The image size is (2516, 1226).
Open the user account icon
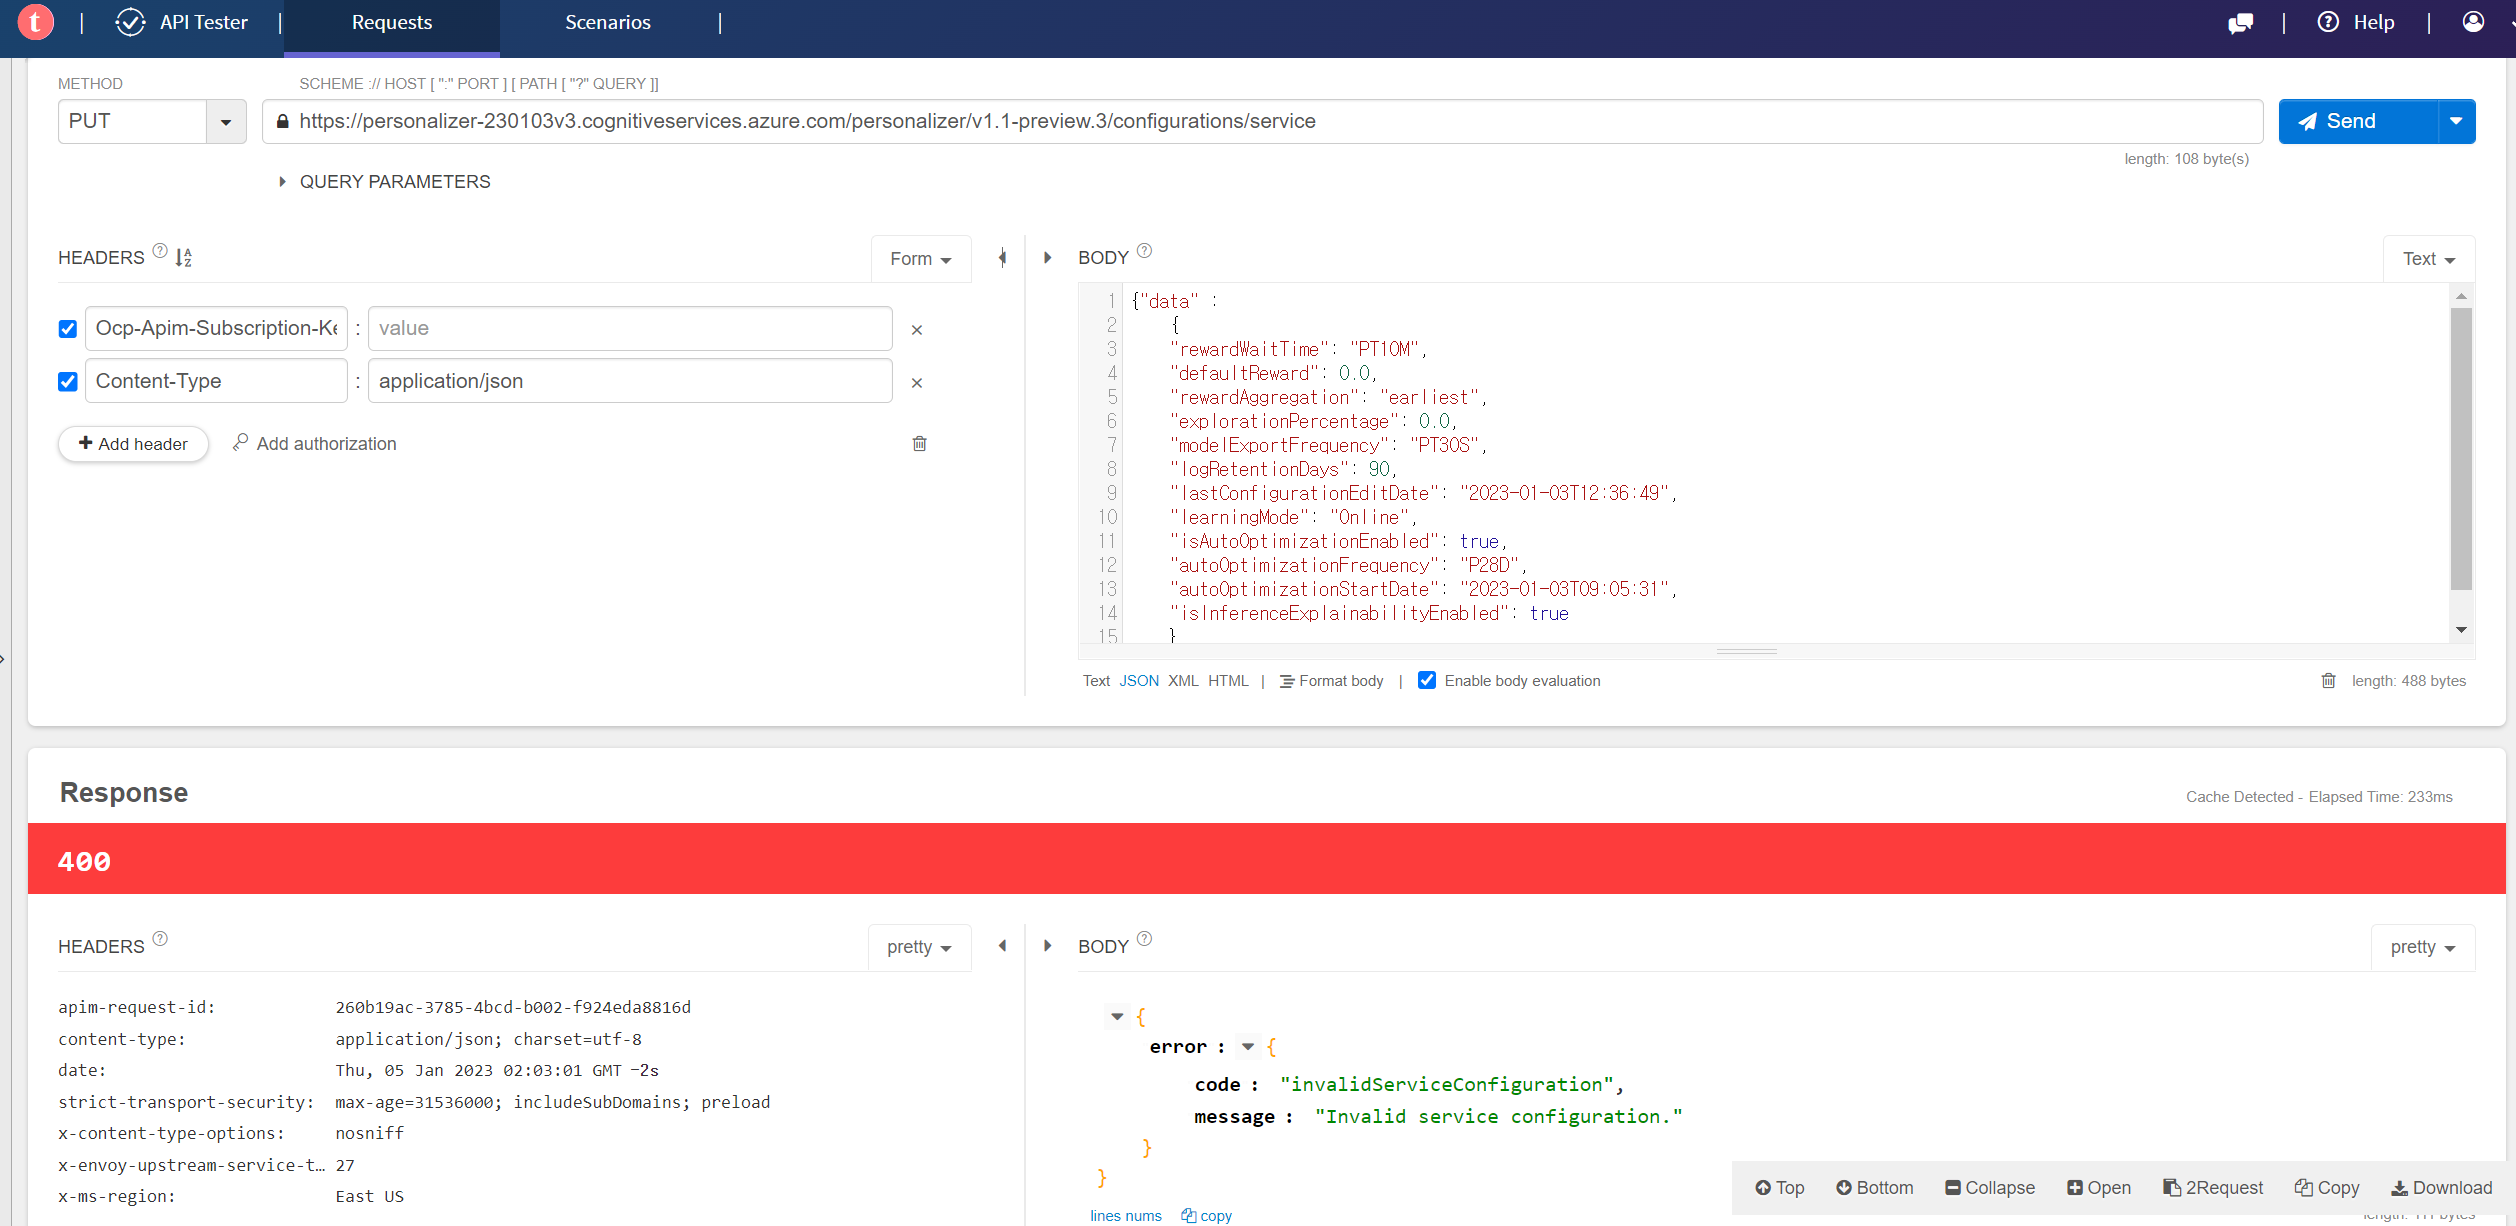[2473, 22]
